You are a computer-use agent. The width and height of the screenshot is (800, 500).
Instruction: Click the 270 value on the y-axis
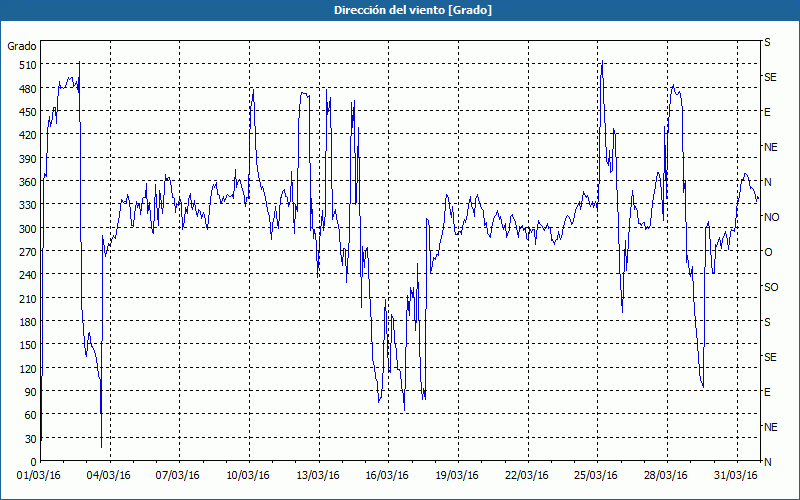(28, 252)
